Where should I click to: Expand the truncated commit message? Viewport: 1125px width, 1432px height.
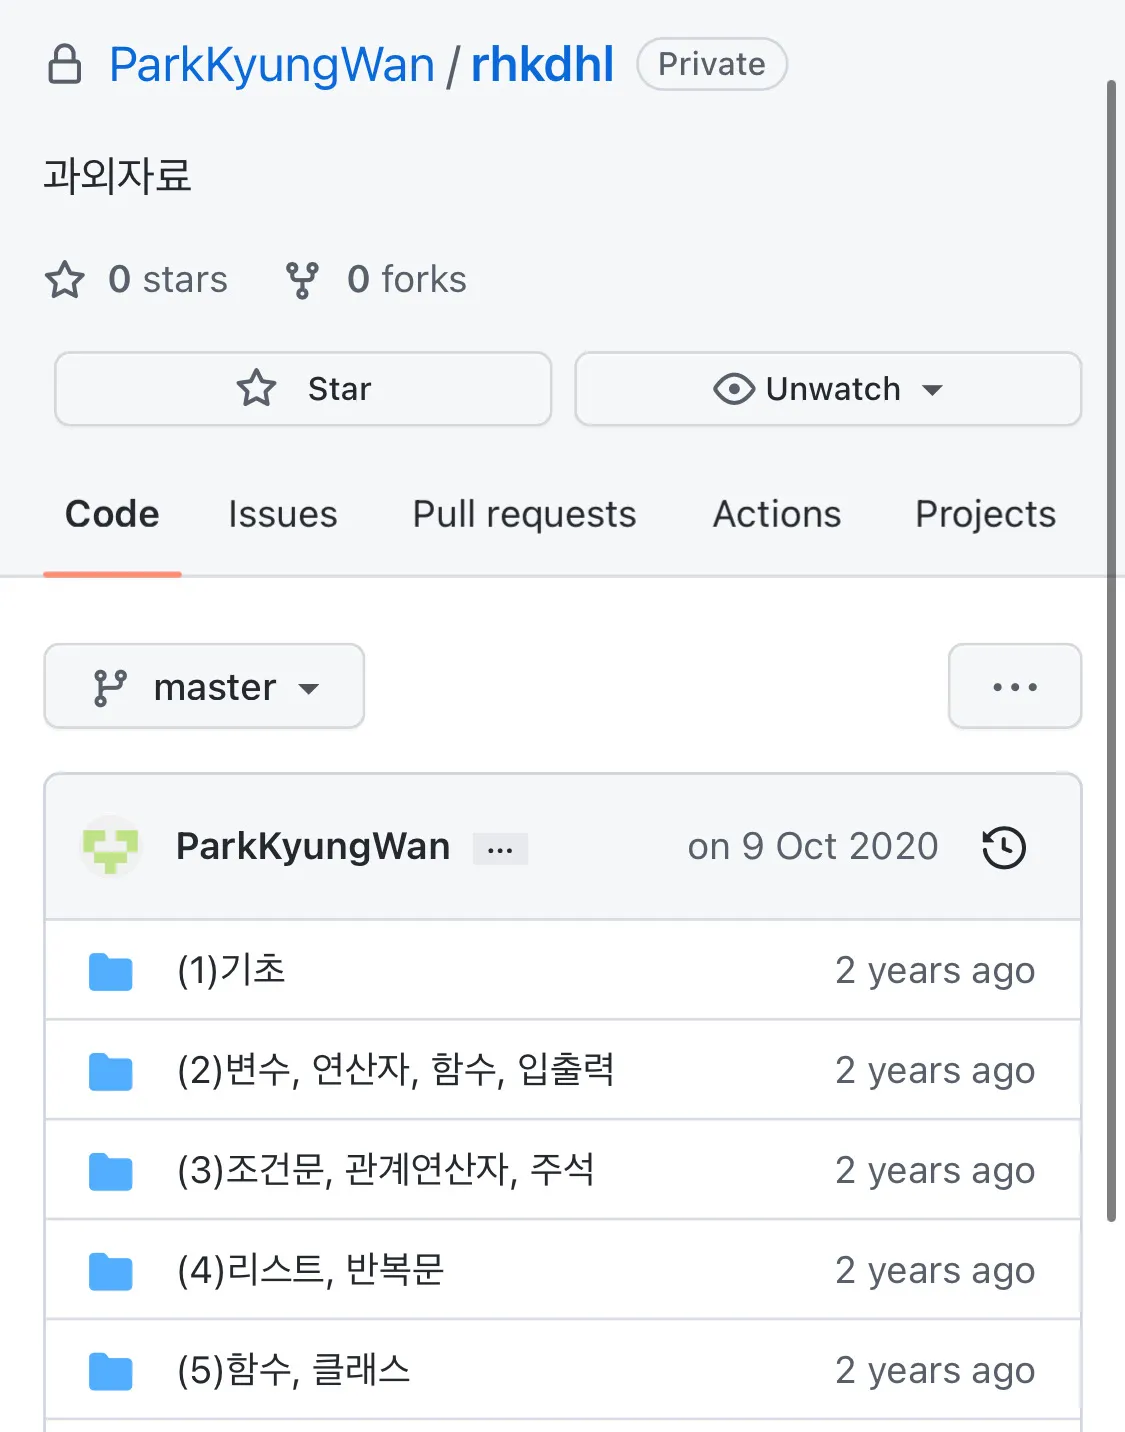[500, 847]
